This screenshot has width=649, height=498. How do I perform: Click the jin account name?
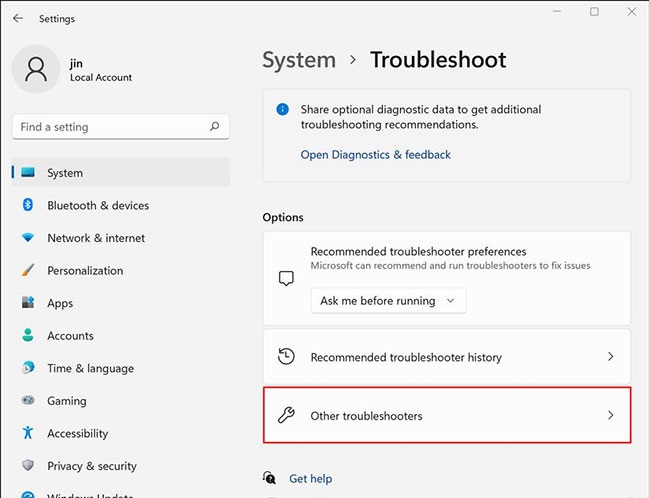76,63
